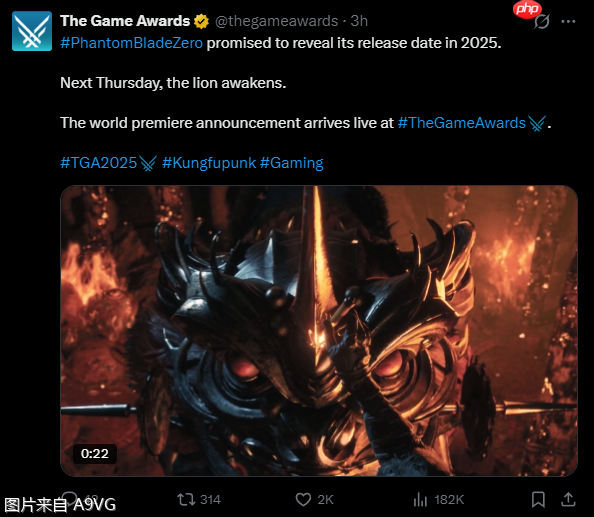This screenshot has width=594, height=517.
Task: Play the armored lion video
Action: click(319, 331)
